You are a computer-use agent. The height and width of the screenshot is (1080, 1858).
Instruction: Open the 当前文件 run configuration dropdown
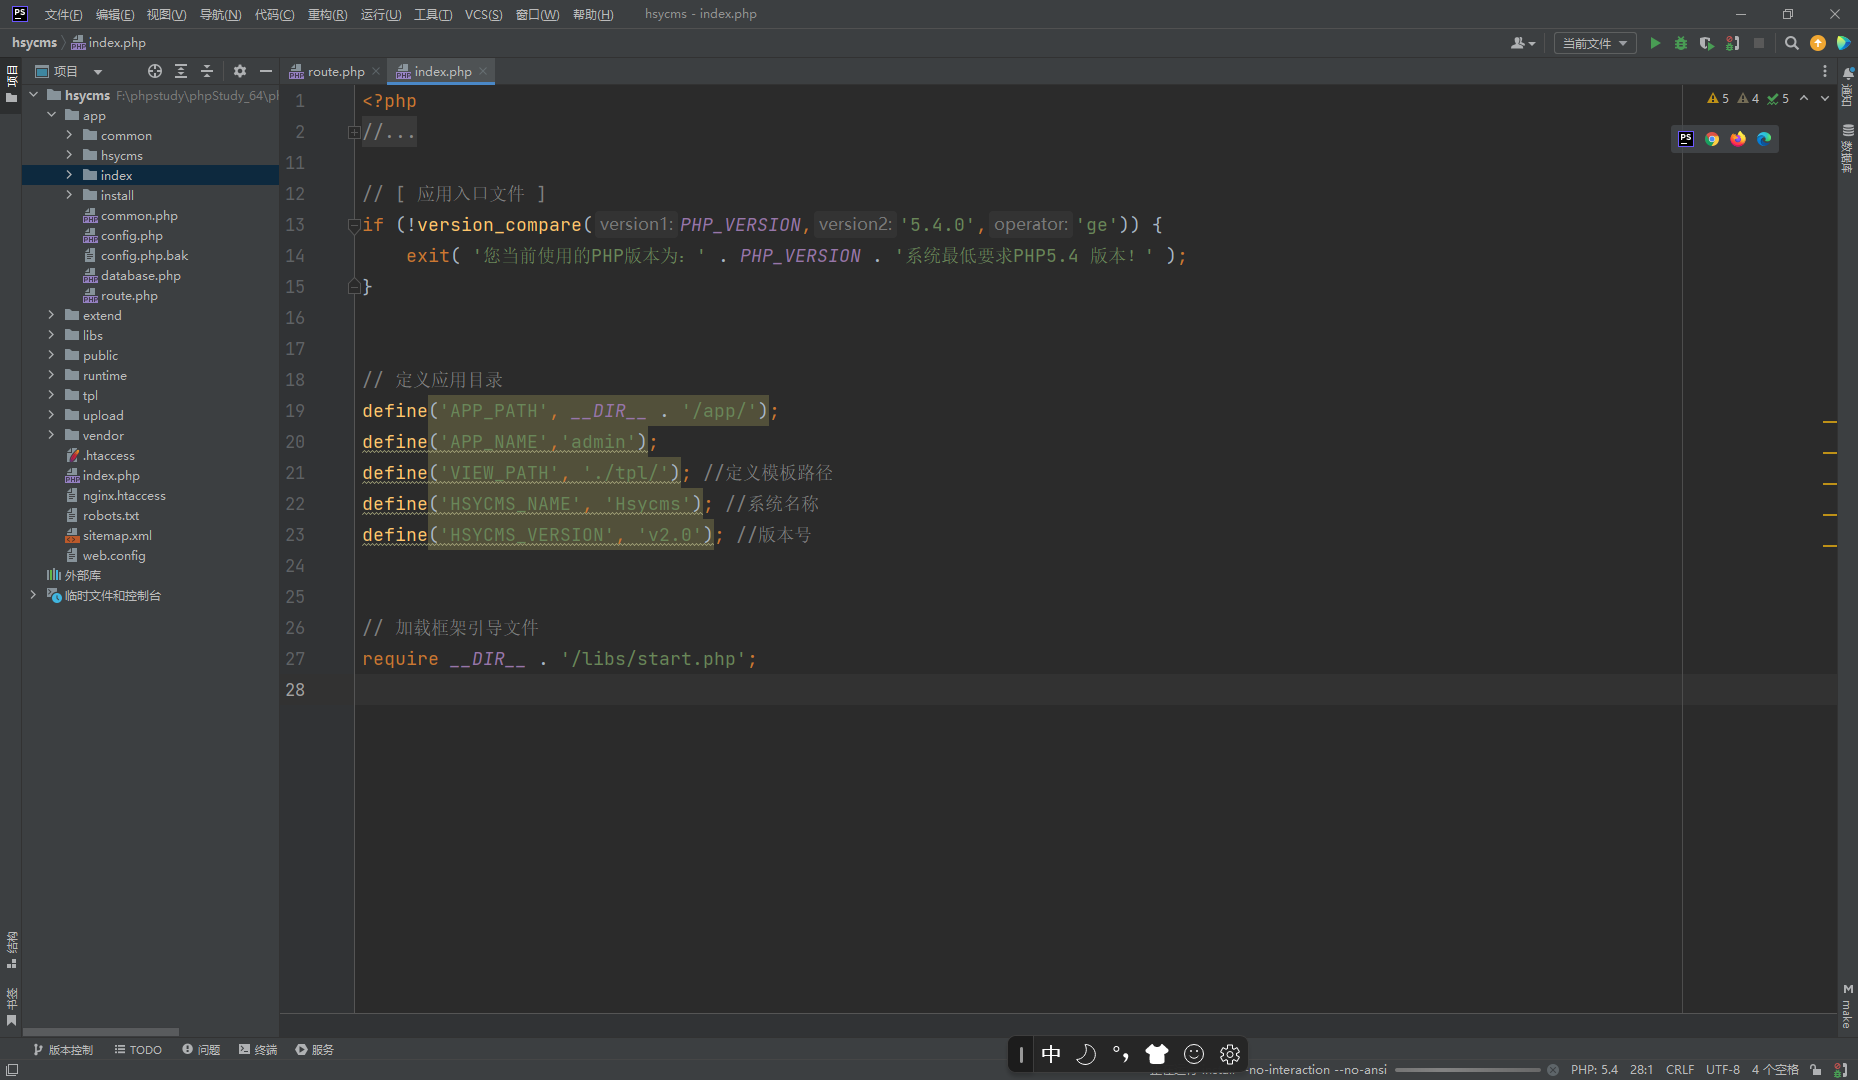[1594, 43]
